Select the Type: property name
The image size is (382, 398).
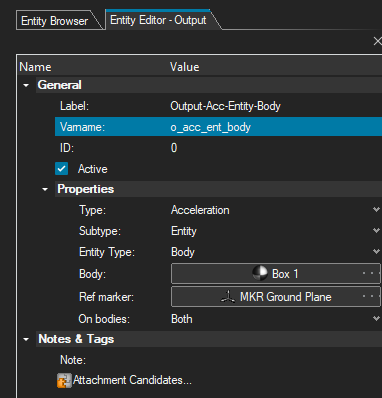click(x=92, y=210)
